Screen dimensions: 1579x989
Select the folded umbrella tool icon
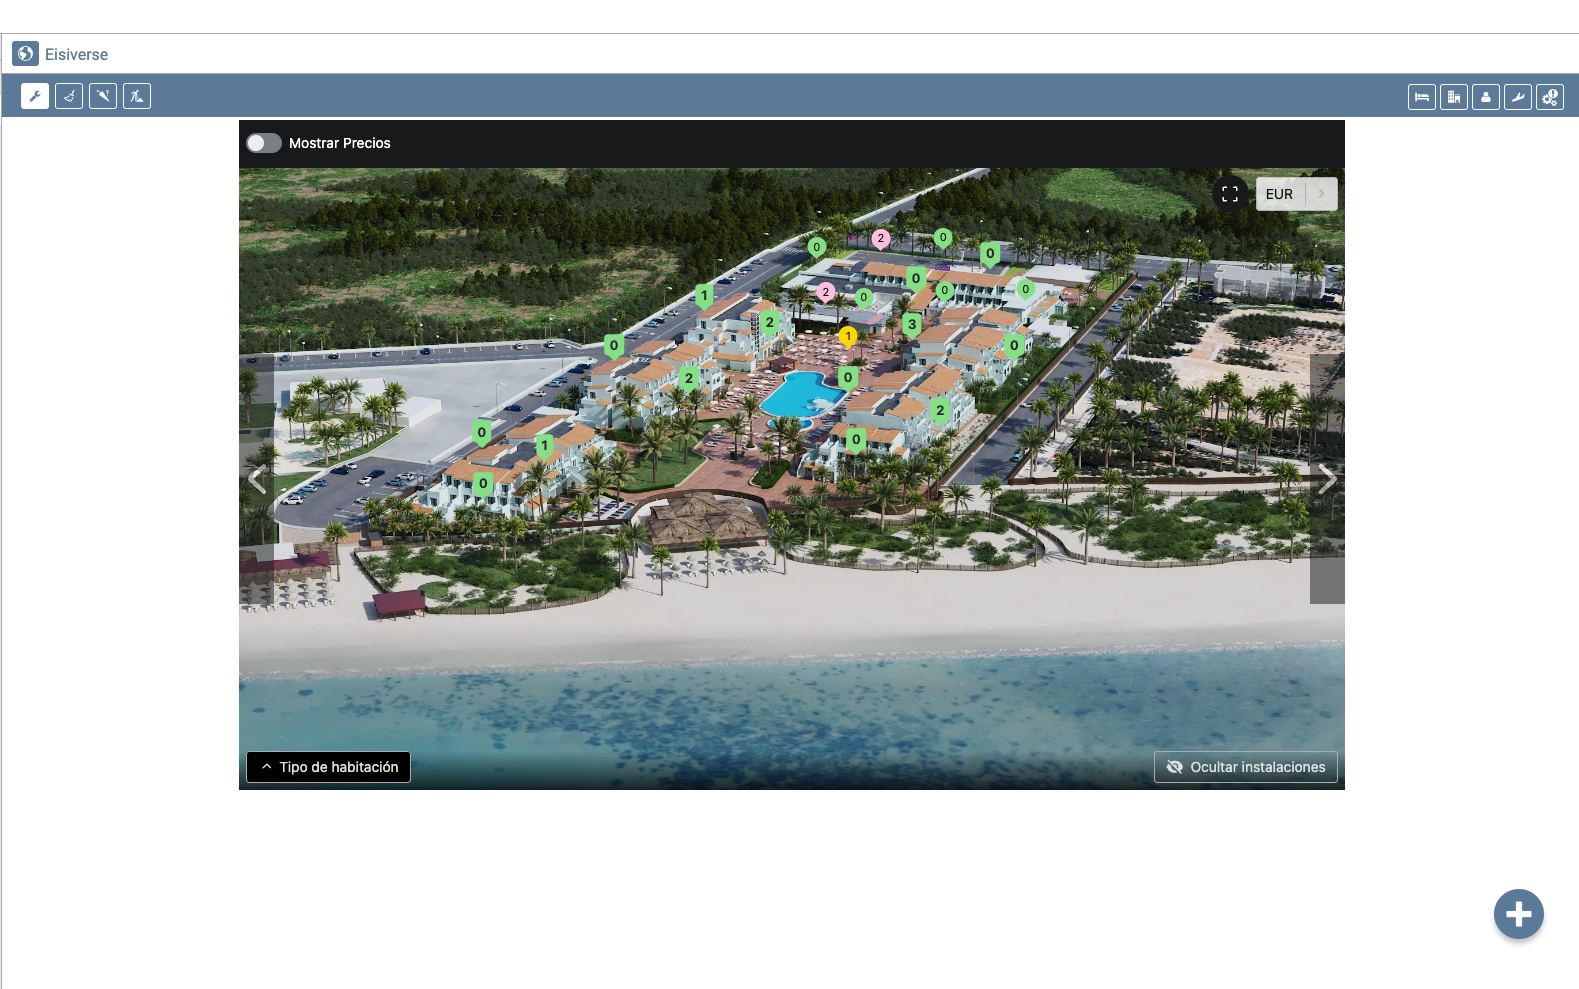click(x=103, y=96)
